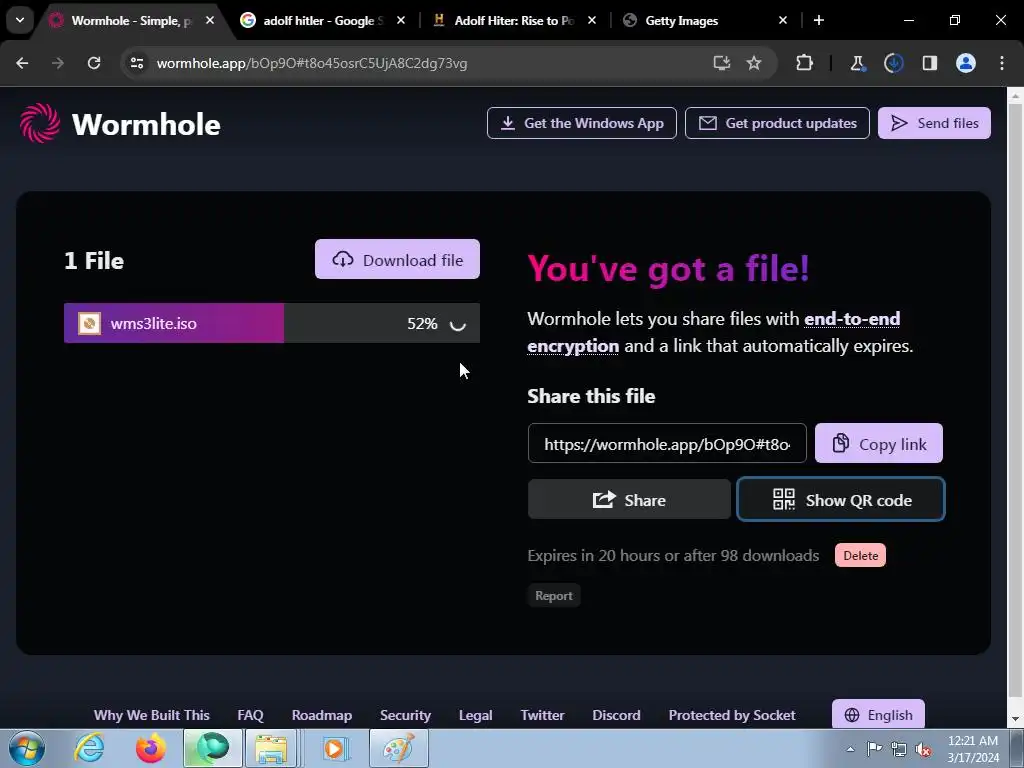Click the wms3lite.iso file name
The width and height of the screenshot is (1024, 768).
153,323
